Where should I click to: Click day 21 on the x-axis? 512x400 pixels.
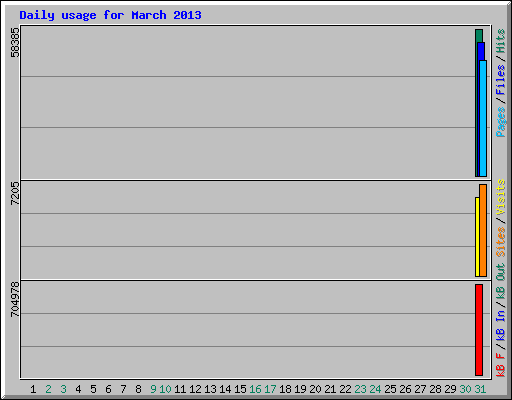[330, 389]
